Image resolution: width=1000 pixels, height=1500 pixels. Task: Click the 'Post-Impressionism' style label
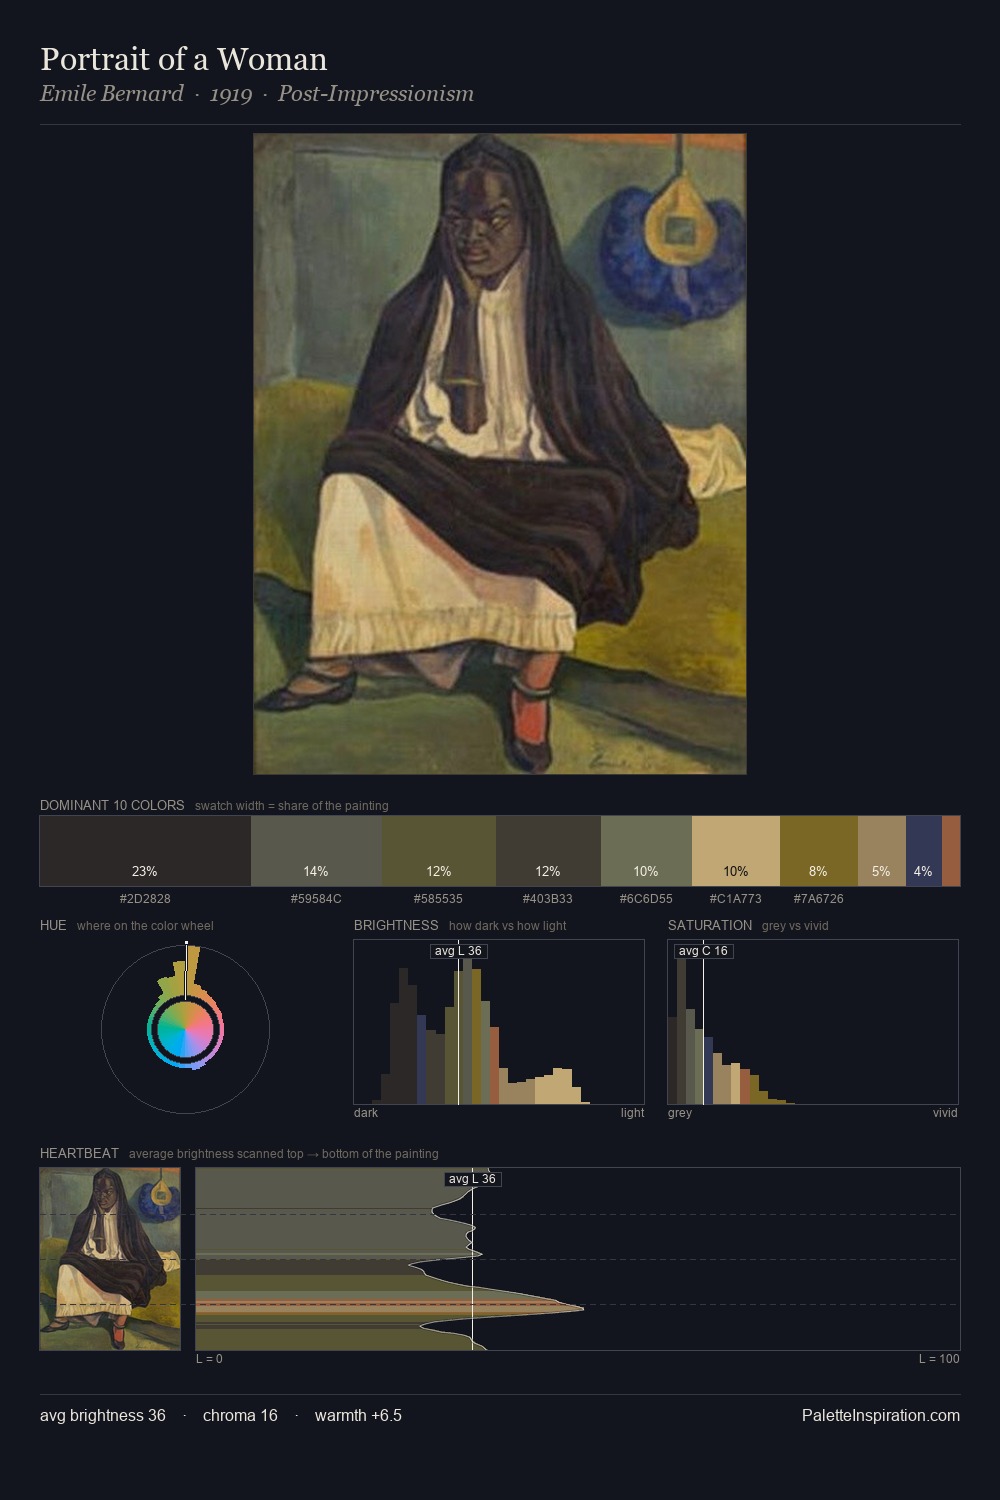coord(376,94)
